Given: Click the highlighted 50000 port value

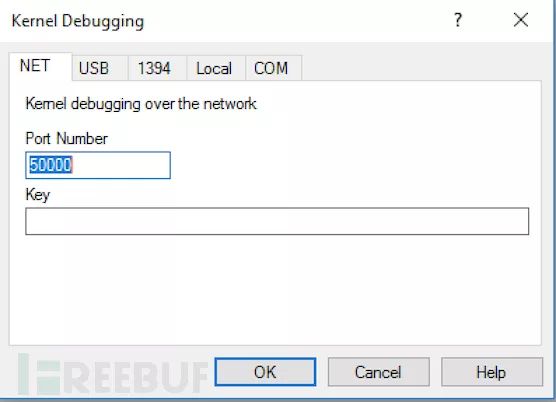Looking at the screenshot, I should point(51,165).
